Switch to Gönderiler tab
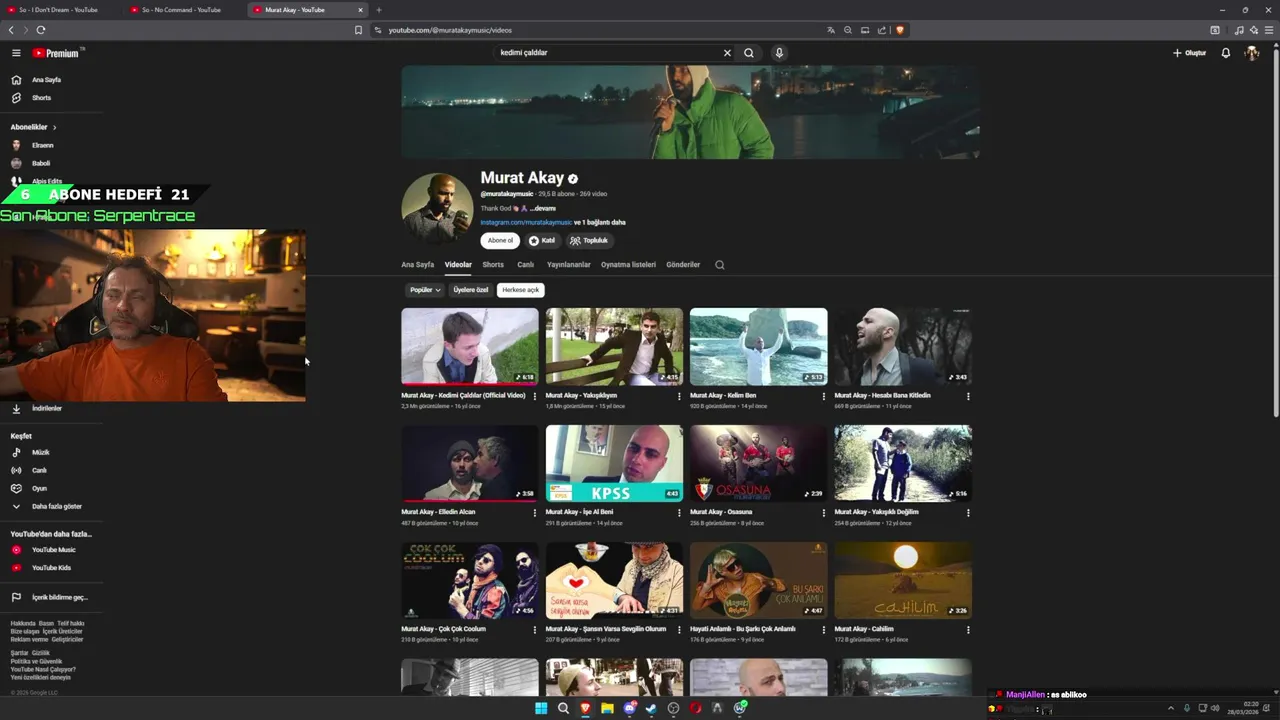 683,265
